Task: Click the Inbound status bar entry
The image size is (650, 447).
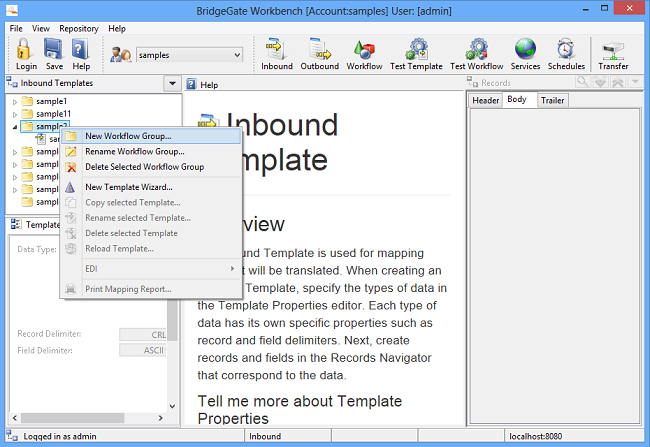Action: tap(265, 436)
